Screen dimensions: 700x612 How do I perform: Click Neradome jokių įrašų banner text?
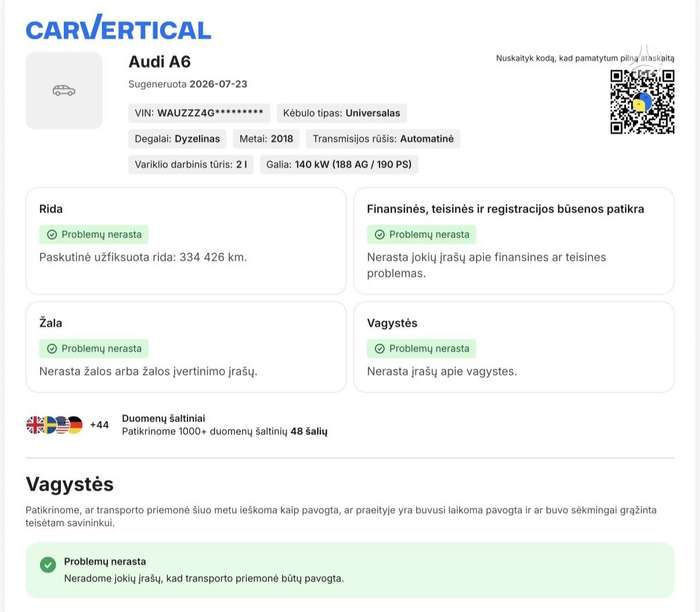(x=204, y=579)
